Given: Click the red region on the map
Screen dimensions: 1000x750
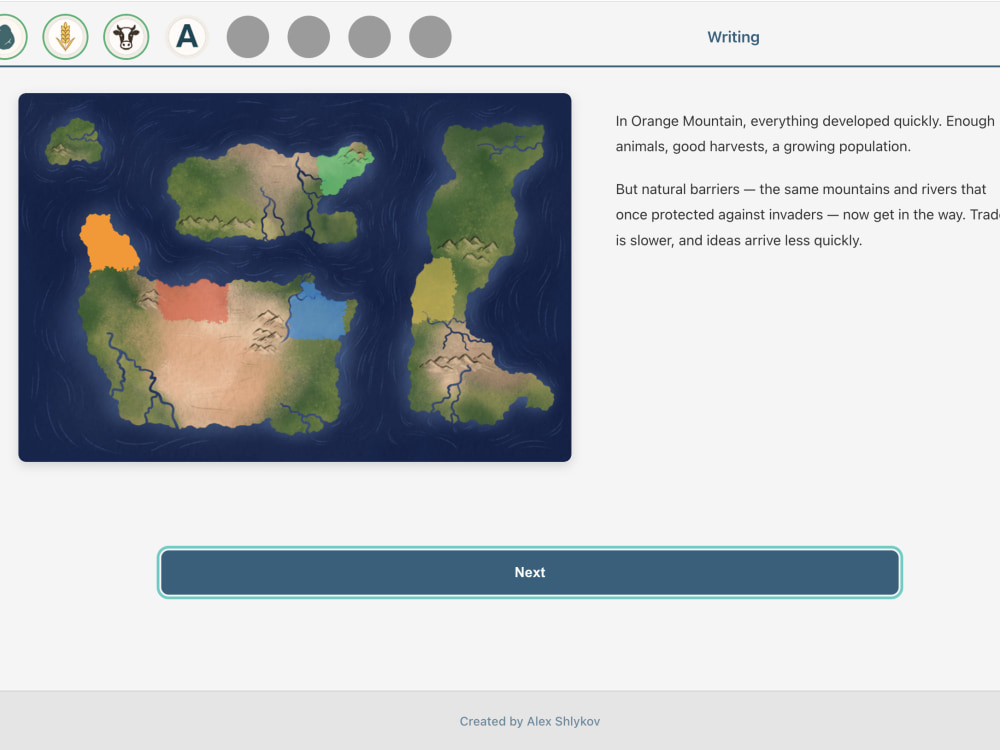Looking at the screenshot, I should (x=193, y=301).
